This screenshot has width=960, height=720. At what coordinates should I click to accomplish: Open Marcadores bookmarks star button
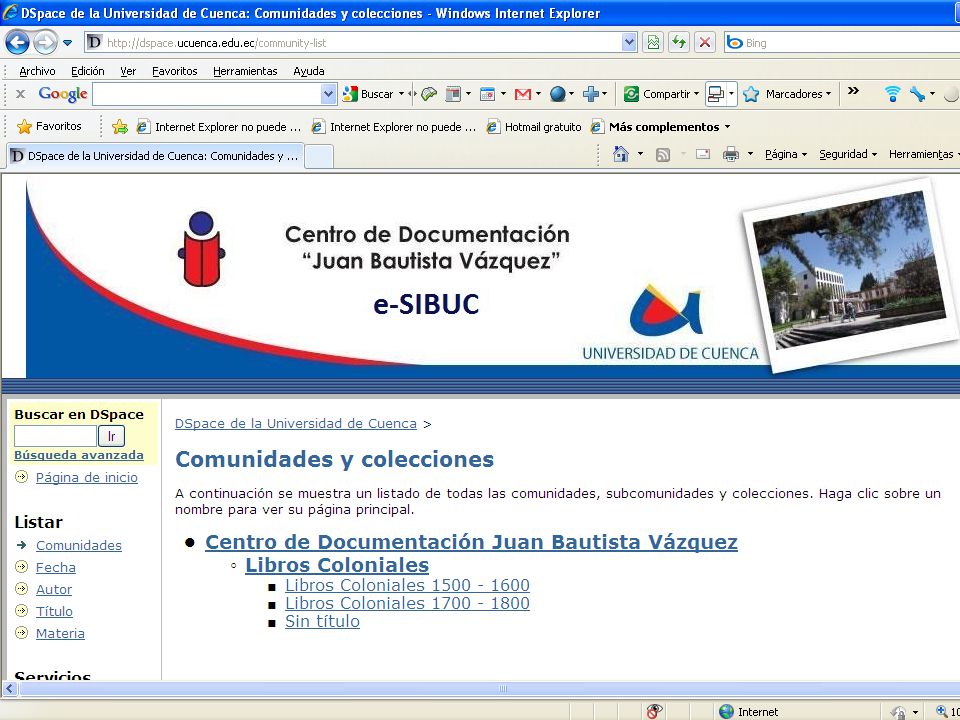(x=787, y=94)
